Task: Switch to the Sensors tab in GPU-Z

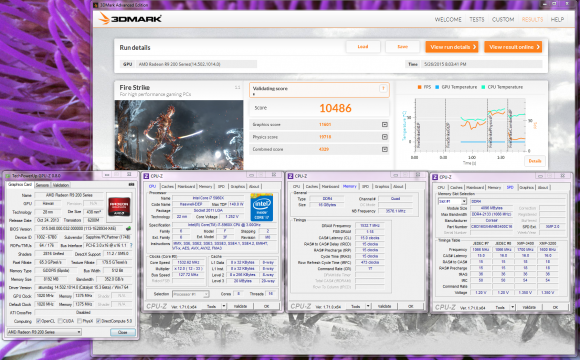Action: pyautogui.click(x=42, y=185)
